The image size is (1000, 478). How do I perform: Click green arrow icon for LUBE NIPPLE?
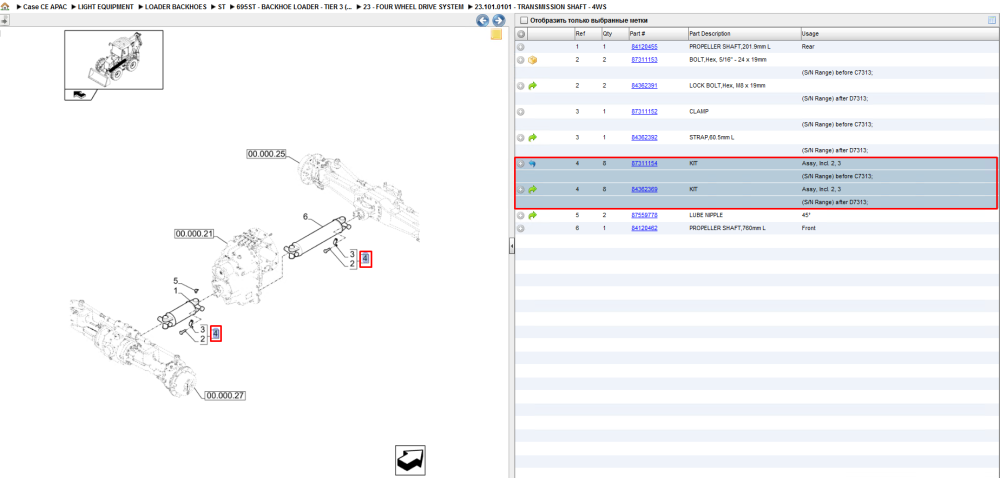pos(533,215)
